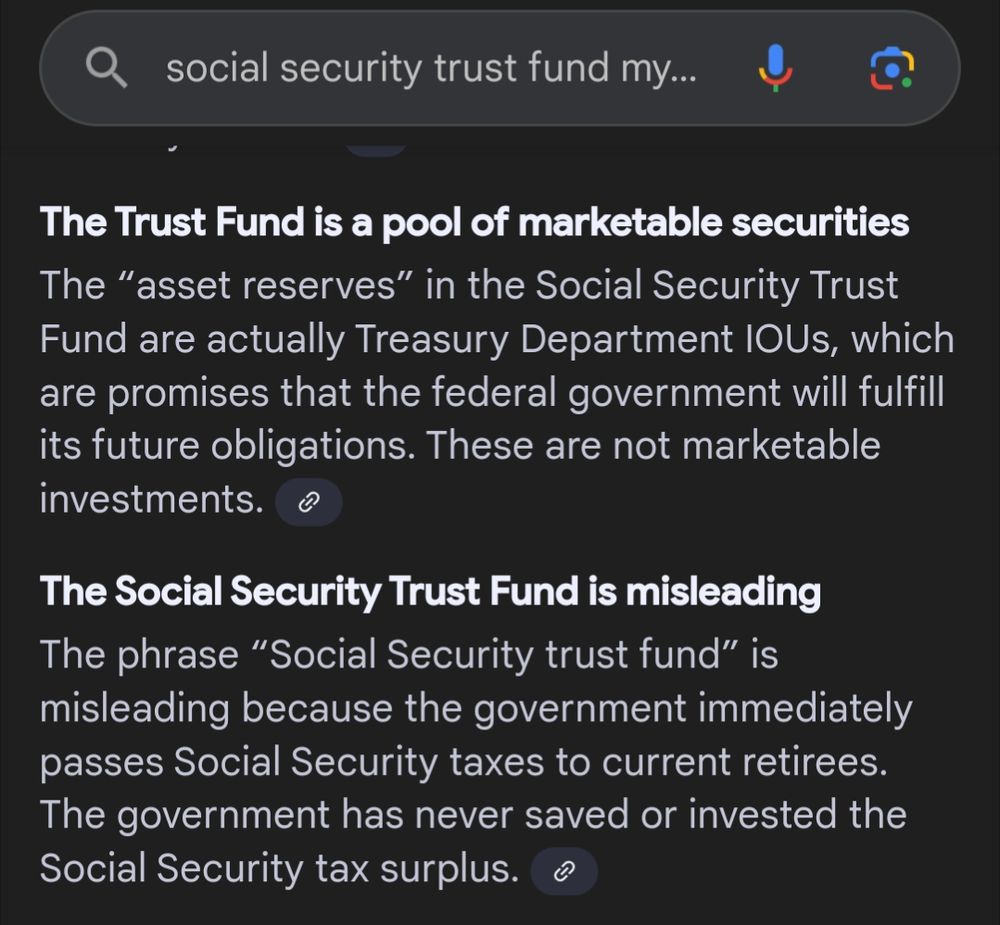Open source link icon after "investments."
Screen dimensions: 1000x925
(308, 503)
